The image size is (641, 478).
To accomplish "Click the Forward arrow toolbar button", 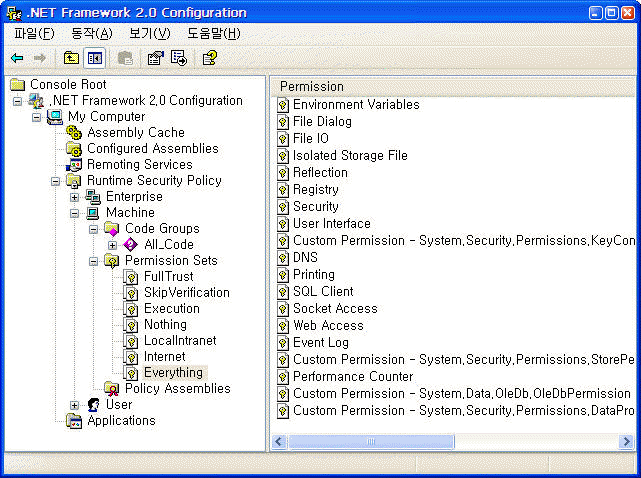I will coord(40,58).
